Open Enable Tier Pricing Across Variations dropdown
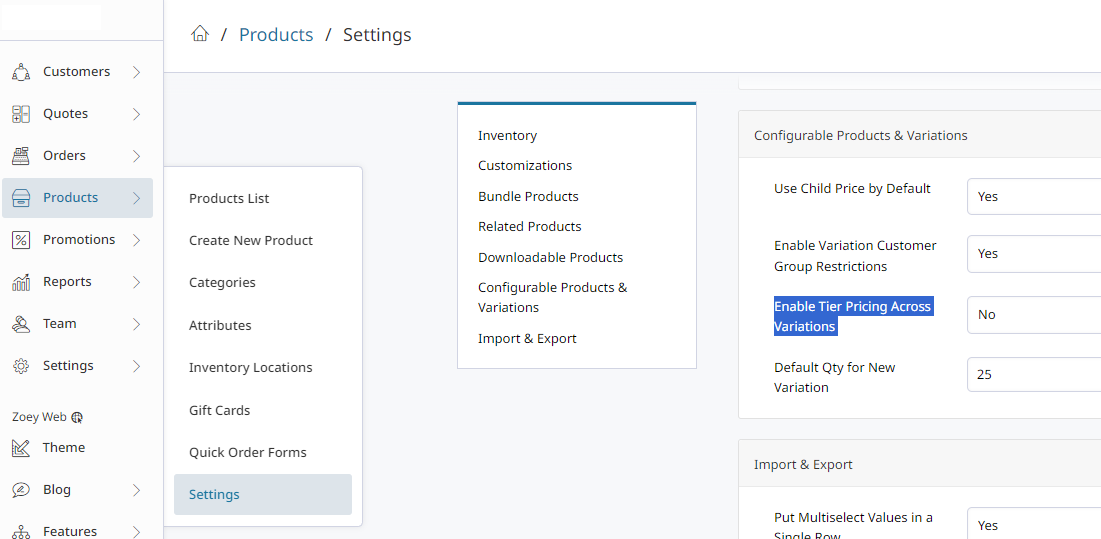This screenshot has width=1101, height=539. pyautogui.click(x=1033, y=314)
